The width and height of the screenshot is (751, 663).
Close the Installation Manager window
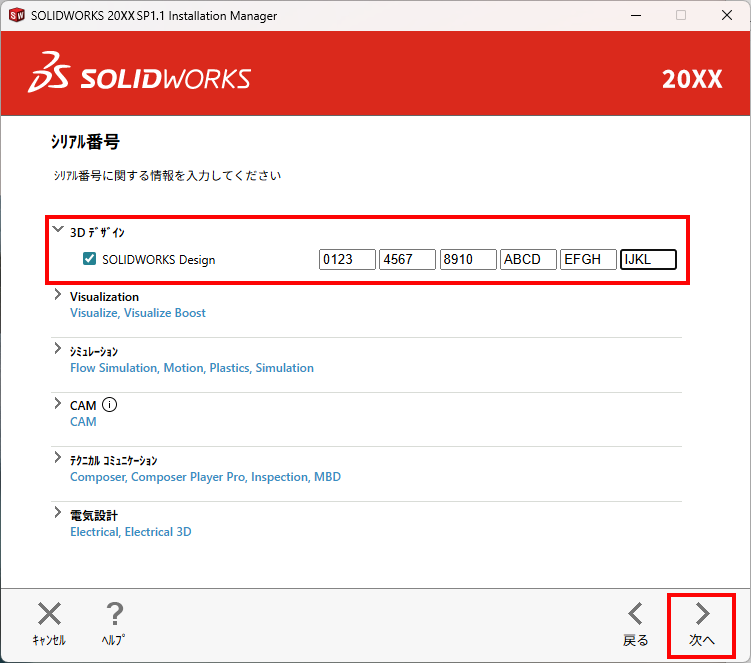[x=727, y=15]
